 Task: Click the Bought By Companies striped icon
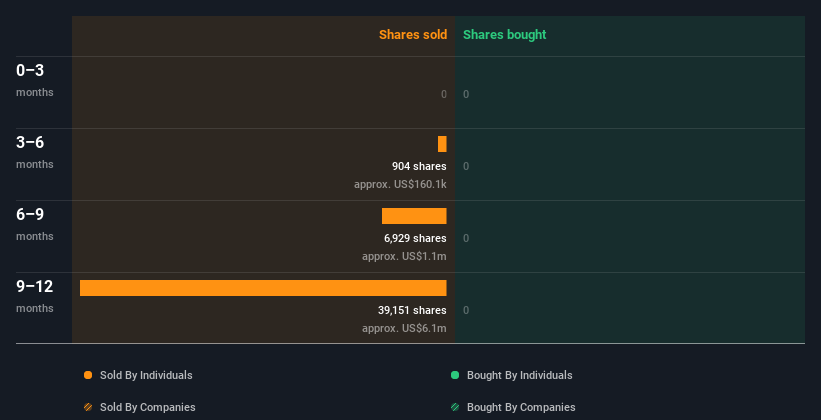point(455,407)
